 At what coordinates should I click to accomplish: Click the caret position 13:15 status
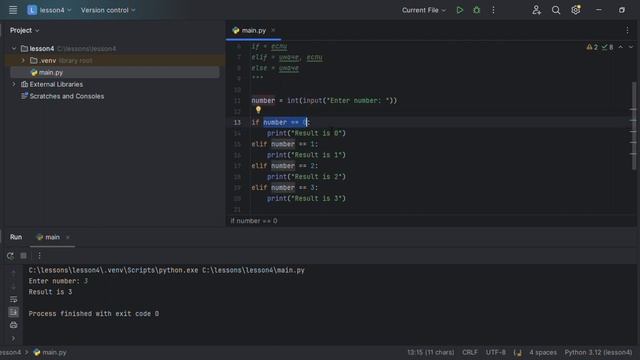click(430, 352)
